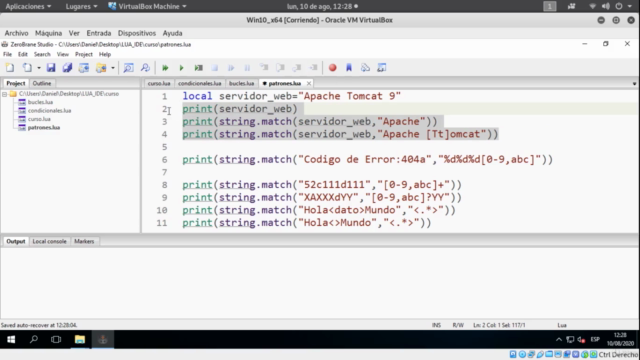Open the Edit menu in ZeroBrane
The height and width of the screenshot is (360, 640).
coord(22,54)
